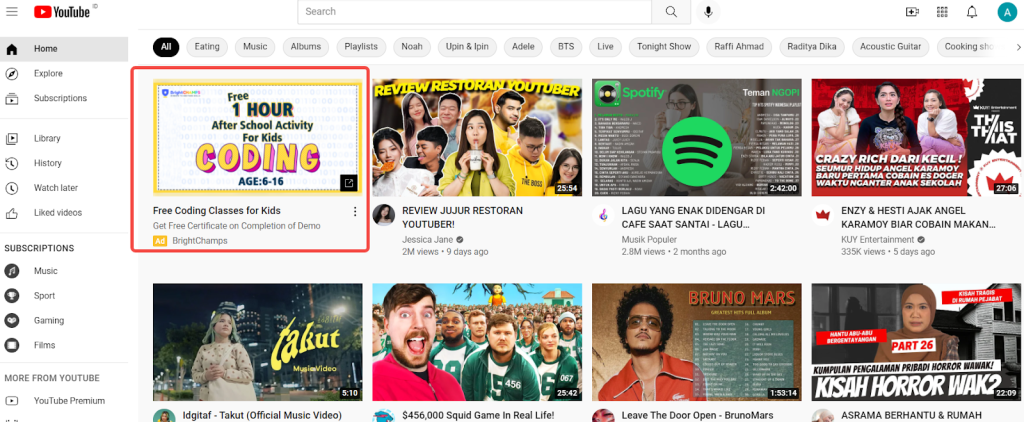
Task: Click into the Search input field
Action: pos(475,12)
